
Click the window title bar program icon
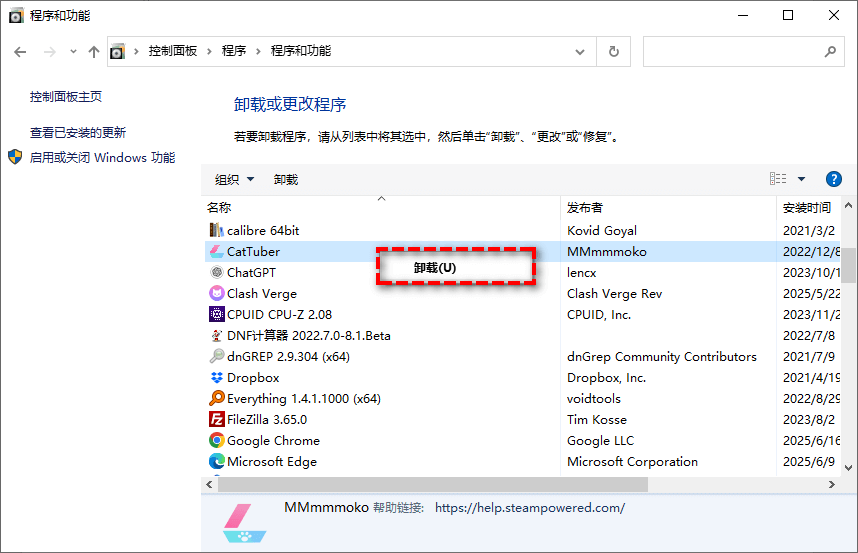[16, 15]
